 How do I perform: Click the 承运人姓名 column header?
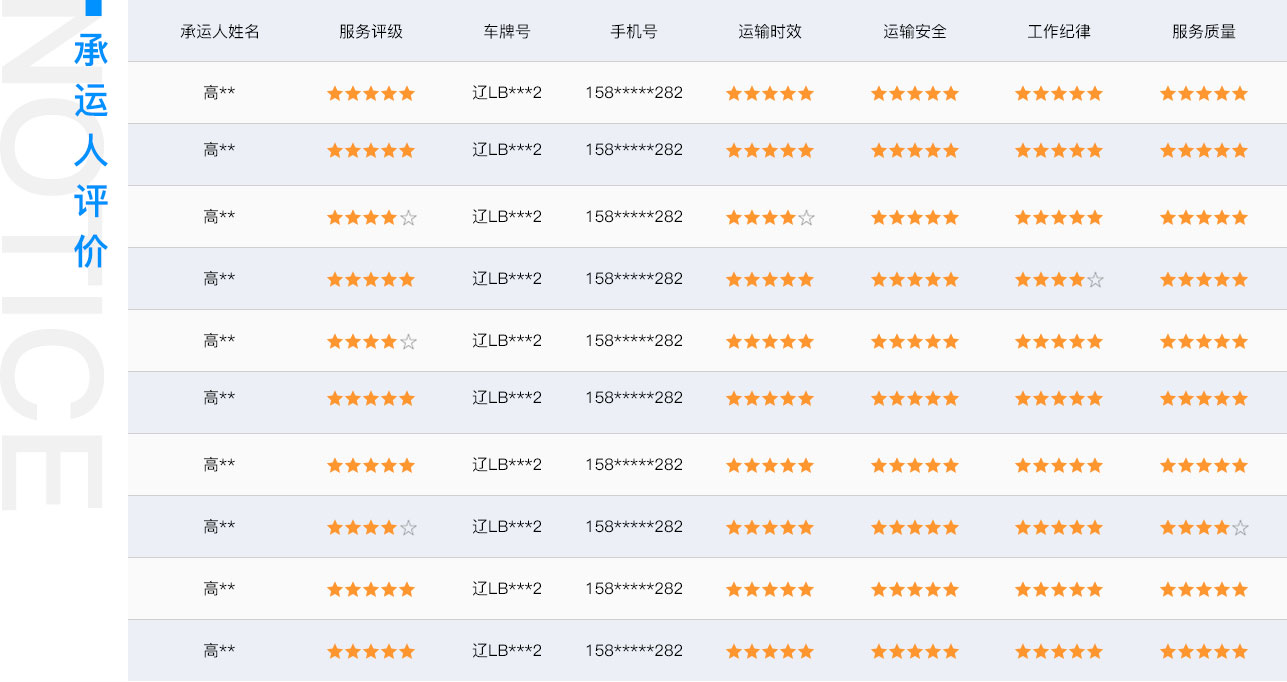(x=219, y=31)
